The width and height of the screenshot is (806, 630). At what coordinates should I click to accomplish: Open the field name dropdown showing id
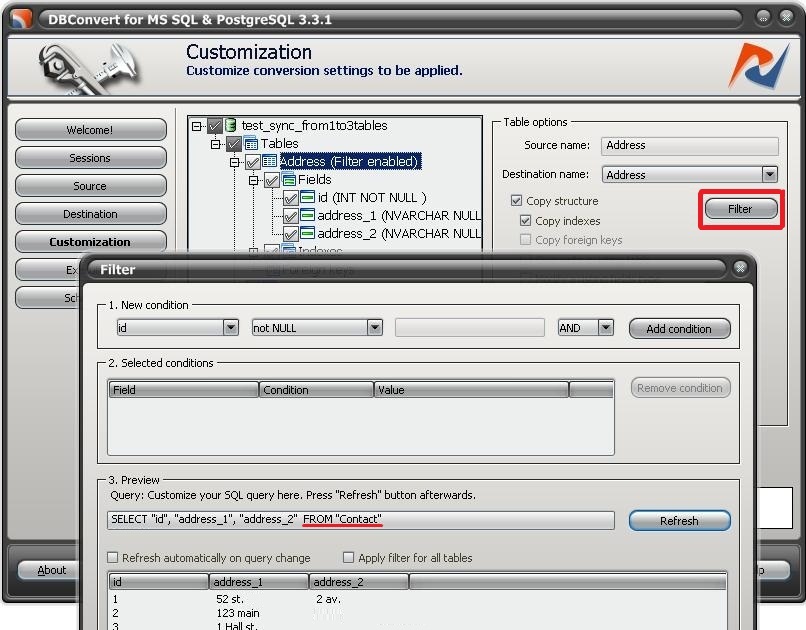(230, 327)
